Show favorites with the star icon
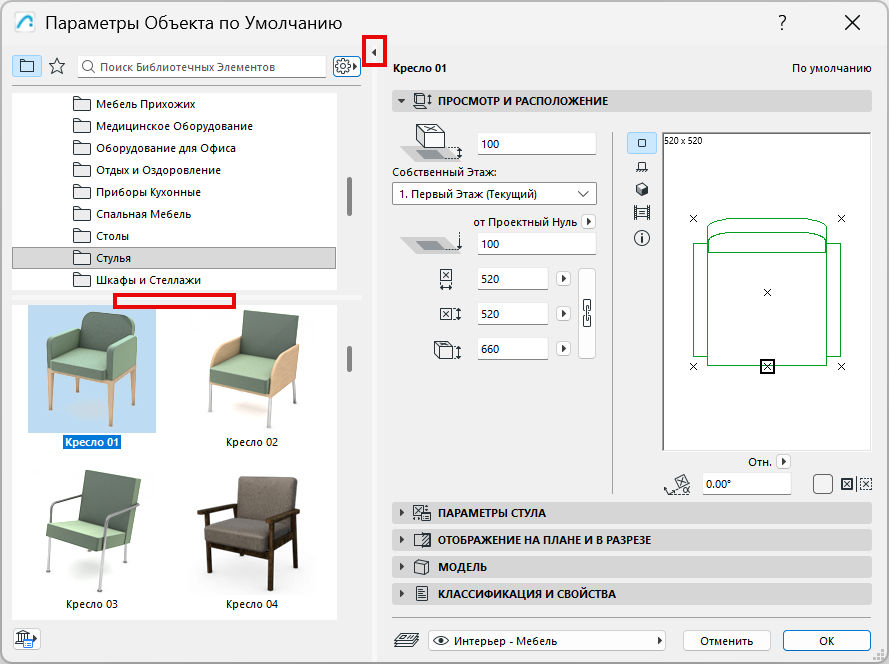This screenshot has width=889, height=664. tap(57, 66)
